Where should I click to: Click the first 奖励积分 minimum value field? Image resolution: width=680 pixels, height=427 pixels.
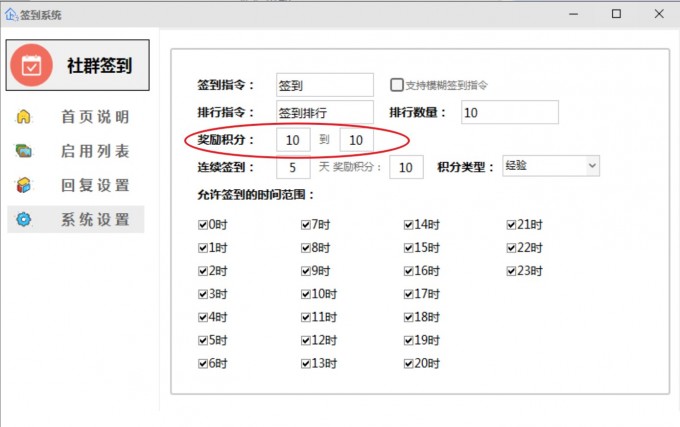293,140
